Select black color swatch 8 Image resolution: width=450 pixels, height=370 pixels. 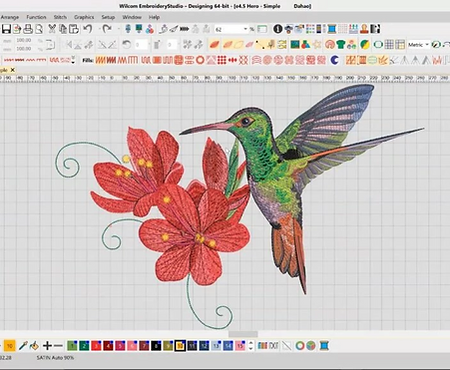(156, 346)
